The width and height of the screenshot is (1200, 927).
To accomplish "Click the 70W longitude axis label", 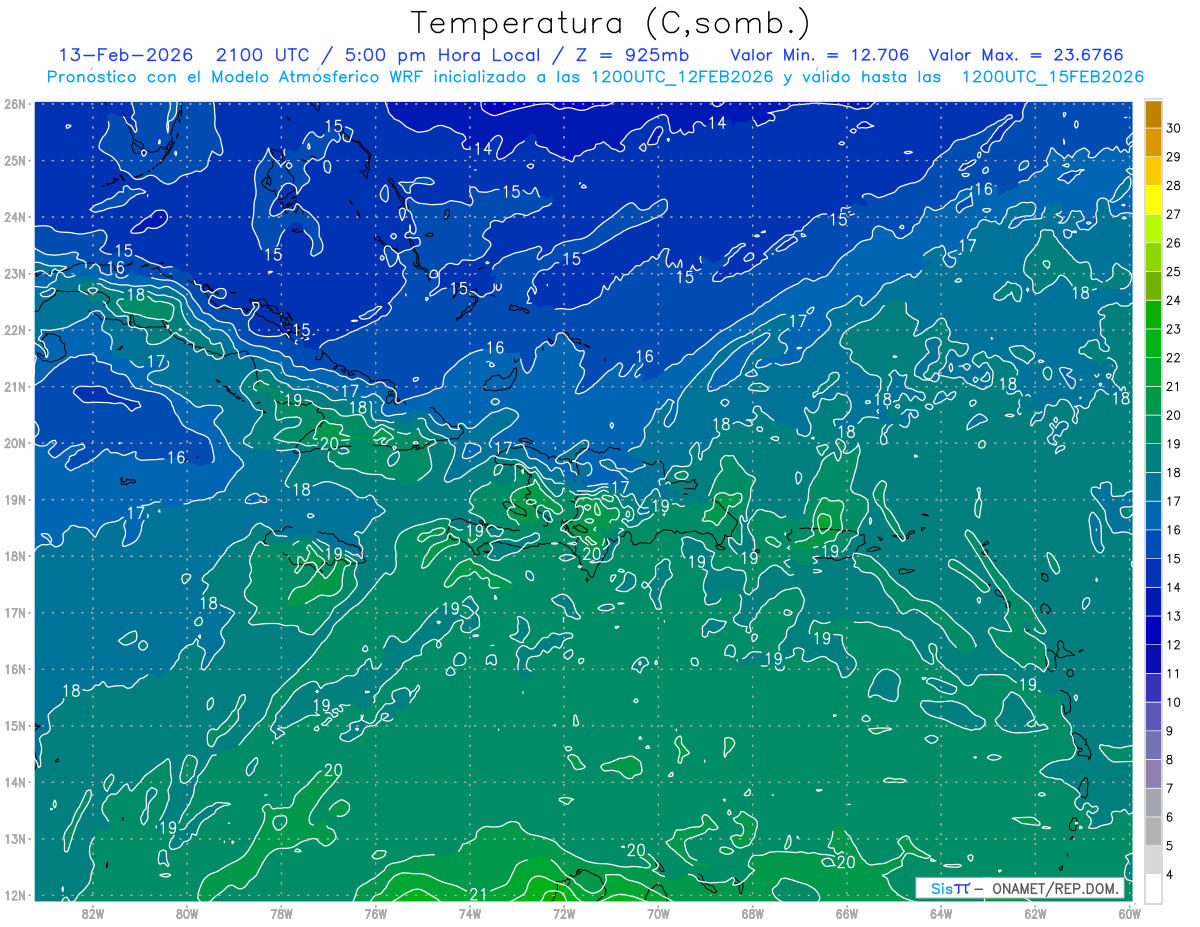I will pos(658,913).
